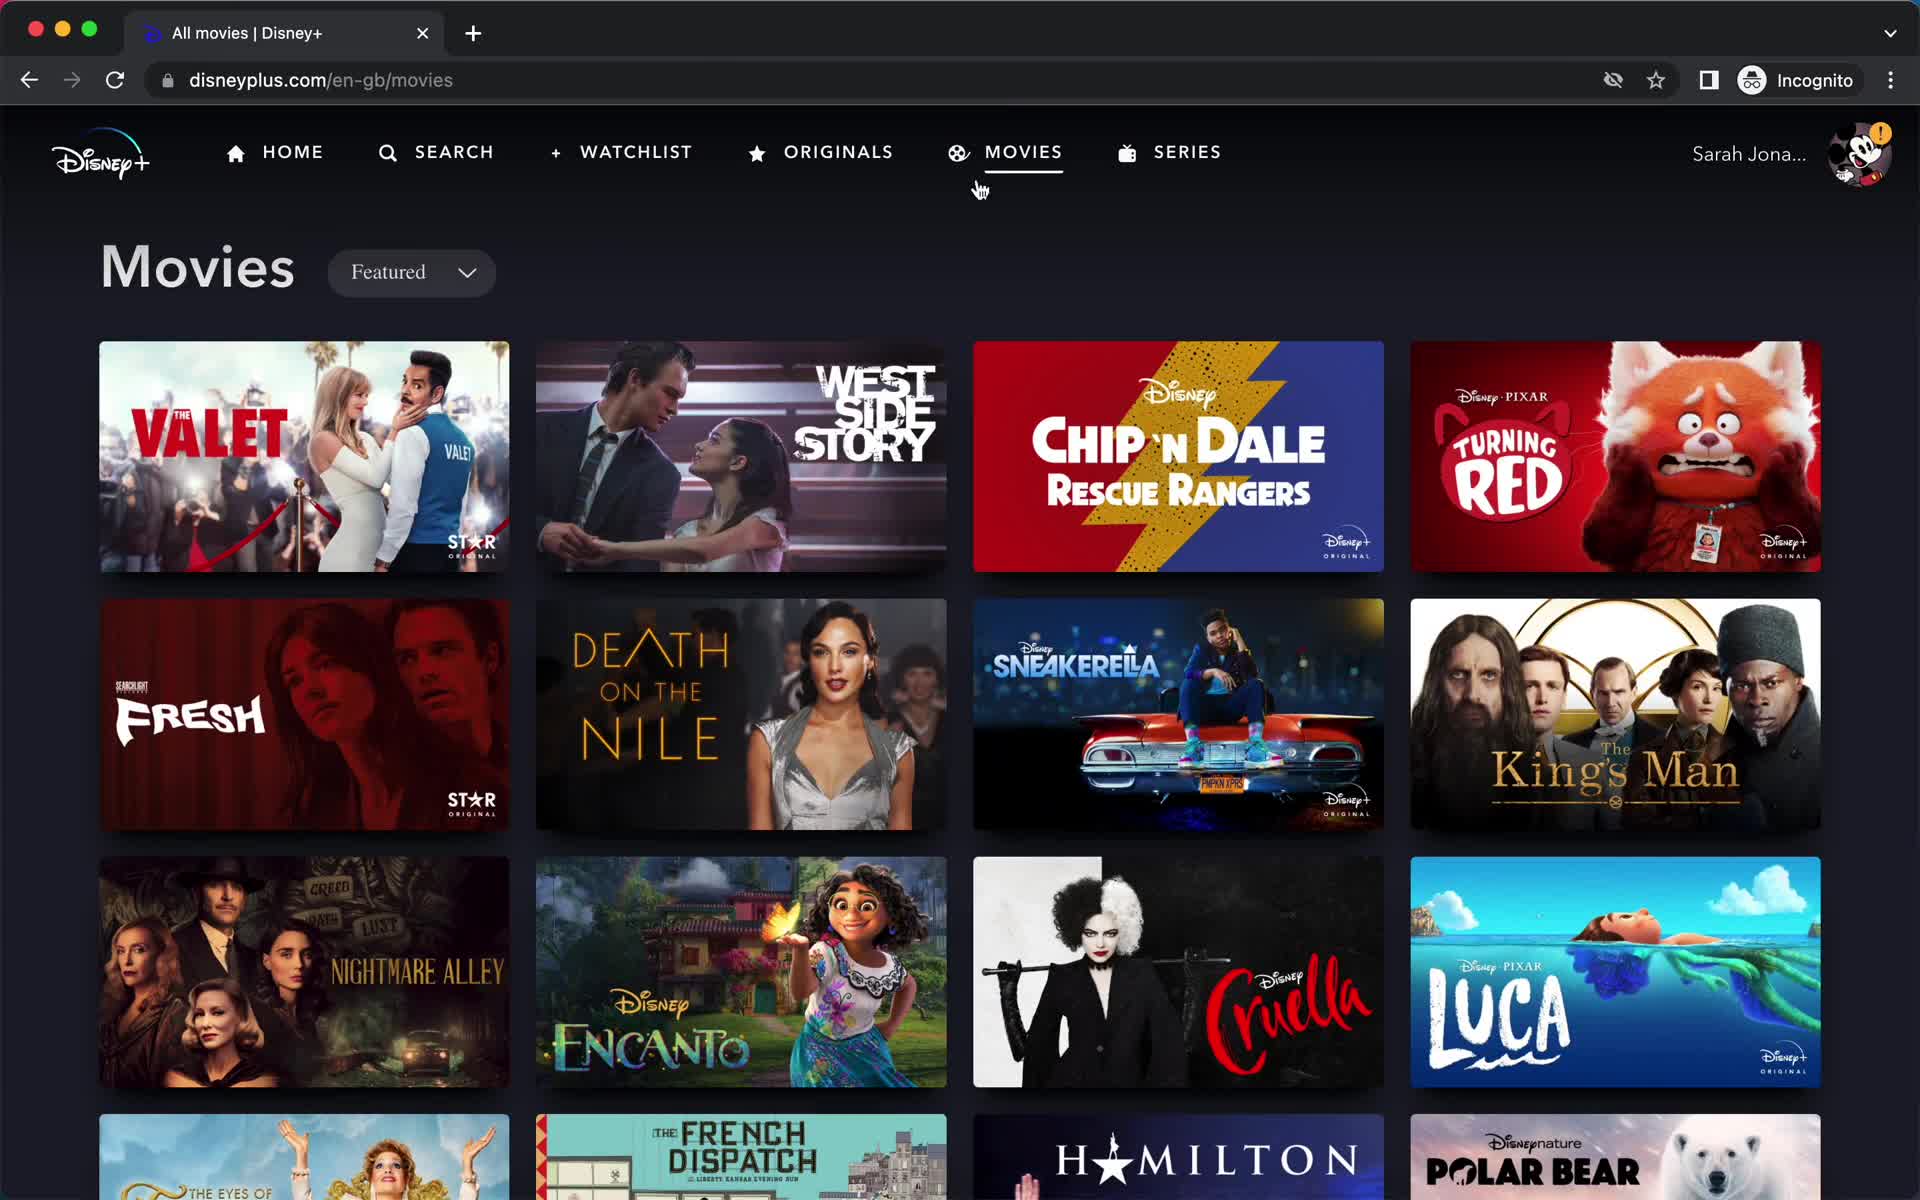Click the Originals star icon

756,153
